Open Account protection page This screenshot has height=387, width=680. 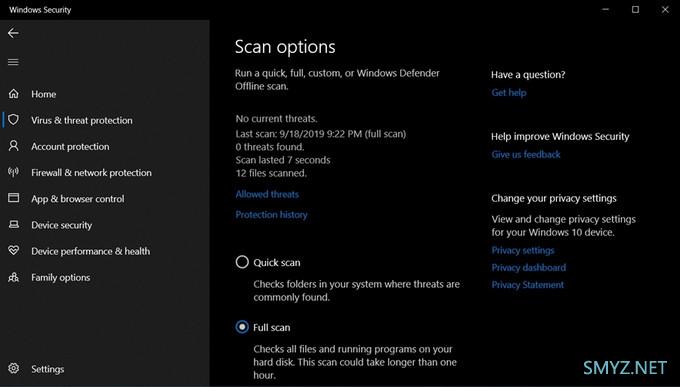click(70, 147)
